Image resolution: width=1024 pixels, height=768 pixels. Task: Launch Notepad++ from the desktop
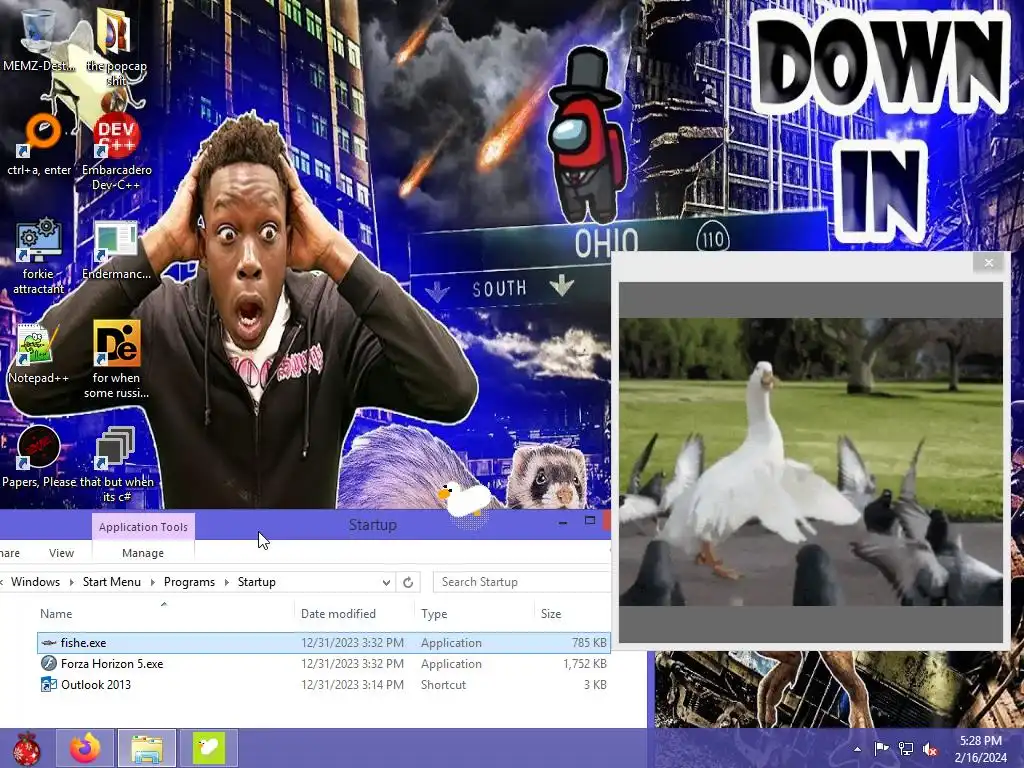coord(39,344)
